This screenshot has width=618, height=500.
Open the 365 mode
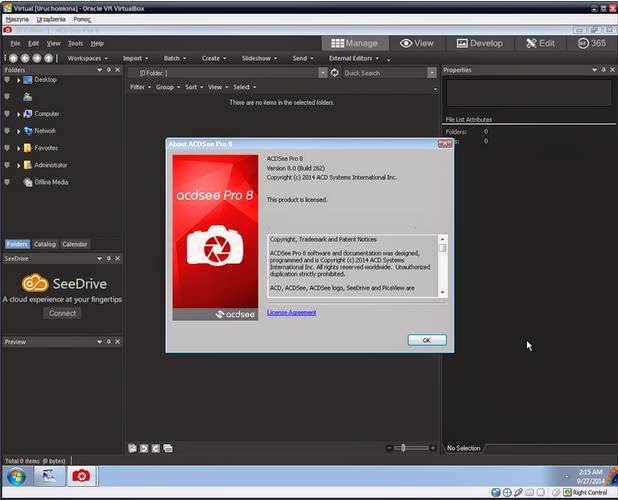[x=592, y=43]
